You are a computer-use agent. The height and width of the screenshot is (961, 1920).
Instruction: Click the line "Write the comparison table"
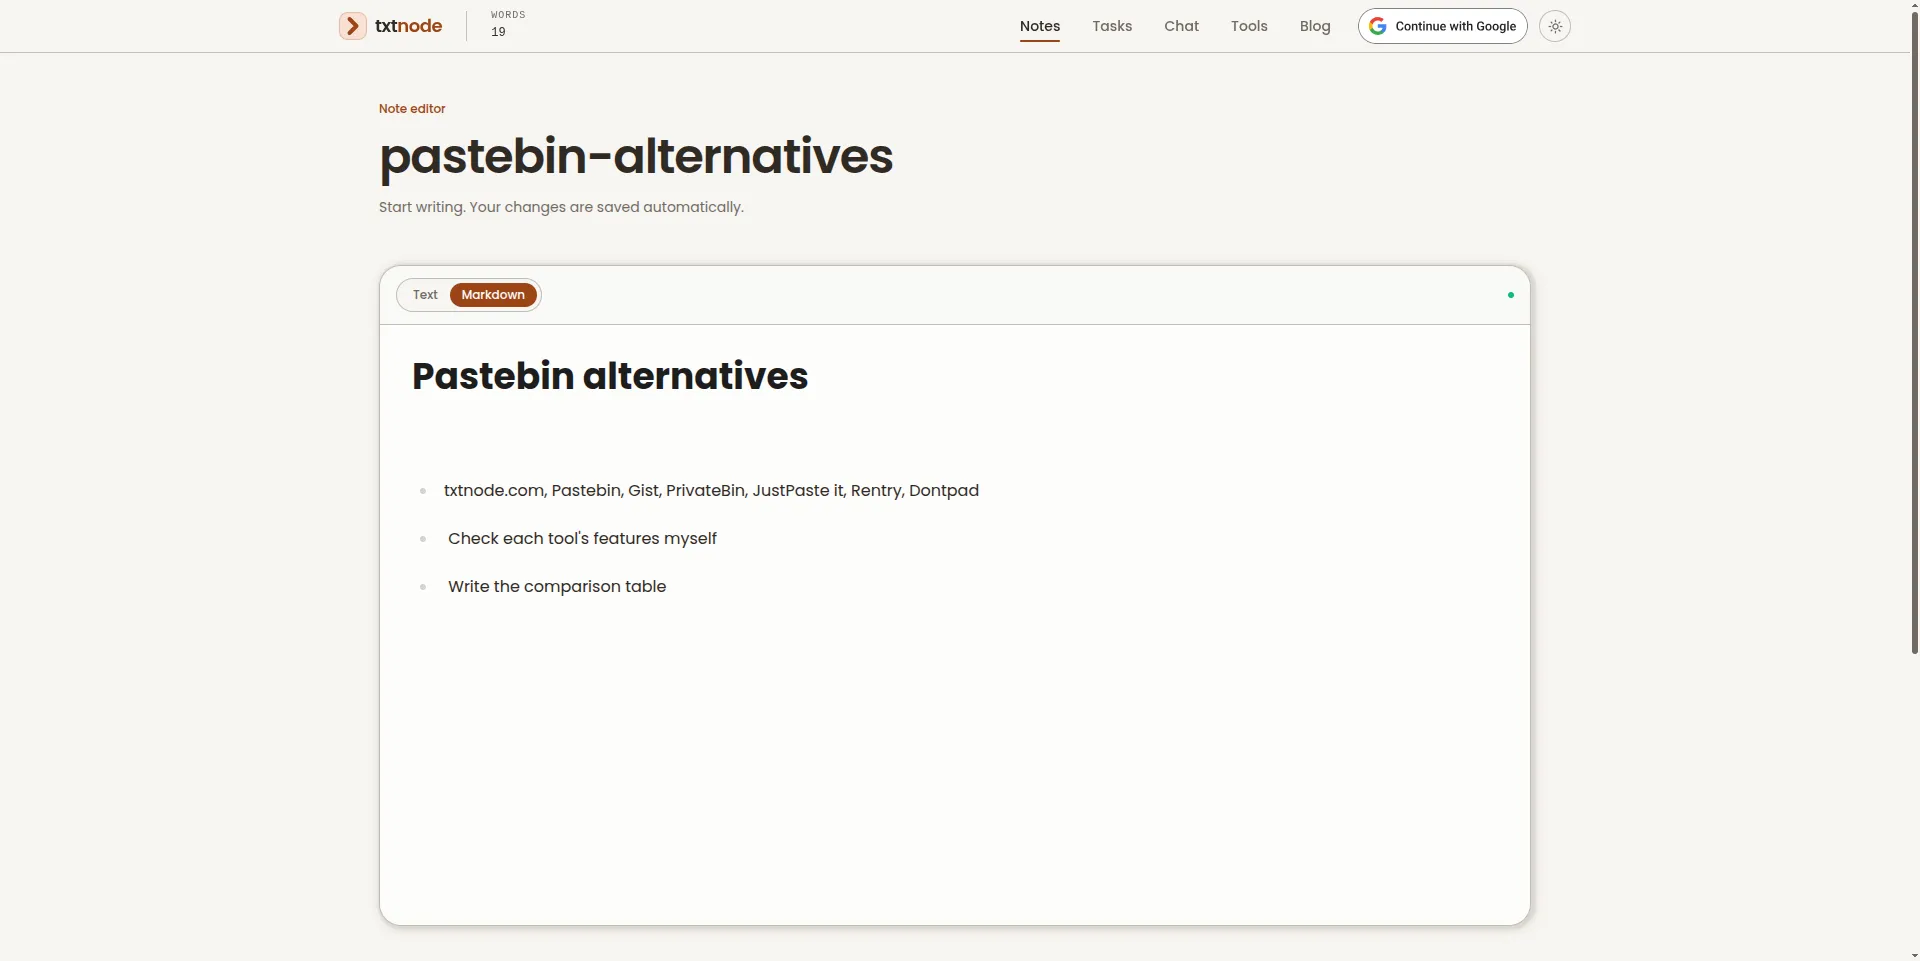pos(557,586)
